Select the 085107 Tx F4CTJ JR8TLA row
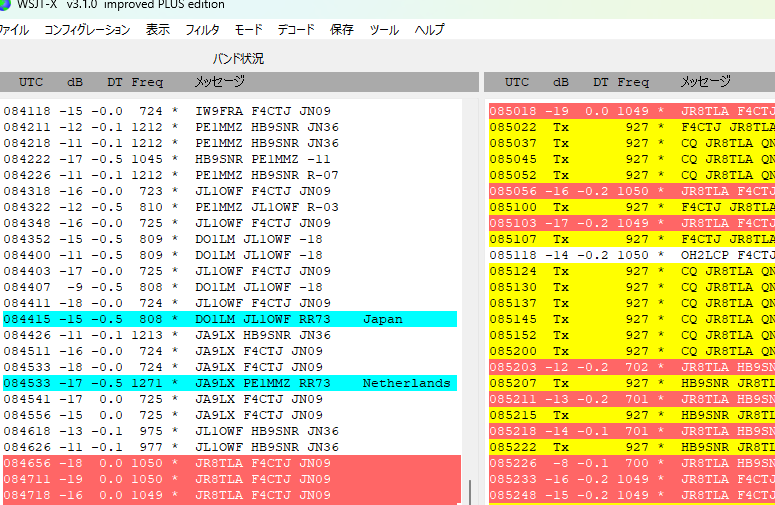775x505 pixels. tap(632, 239)
